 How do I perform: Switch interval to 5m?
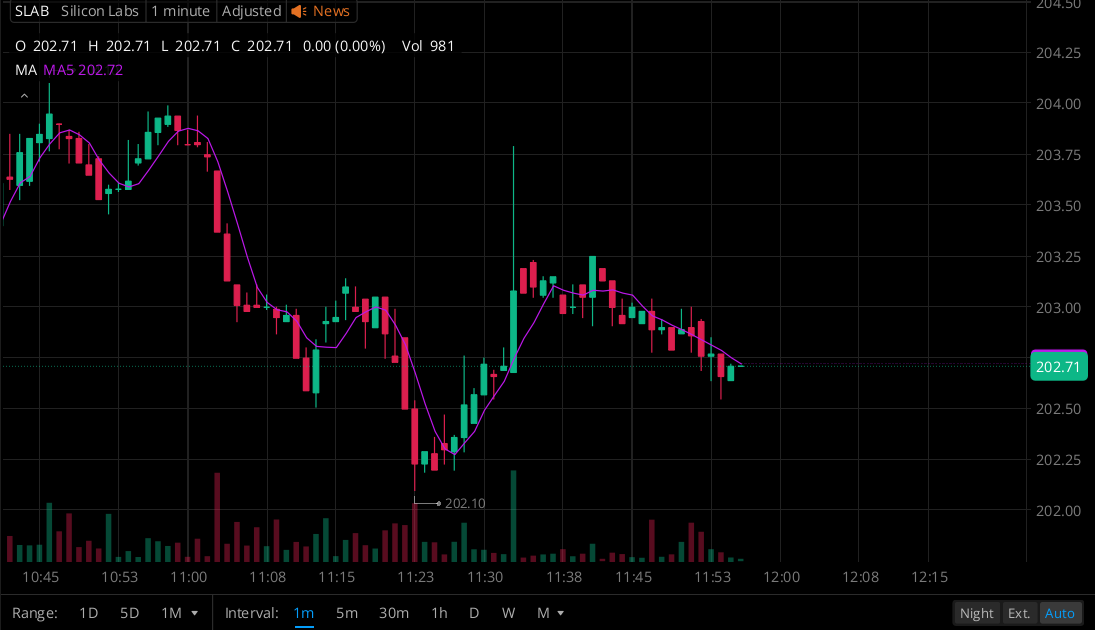346,613
